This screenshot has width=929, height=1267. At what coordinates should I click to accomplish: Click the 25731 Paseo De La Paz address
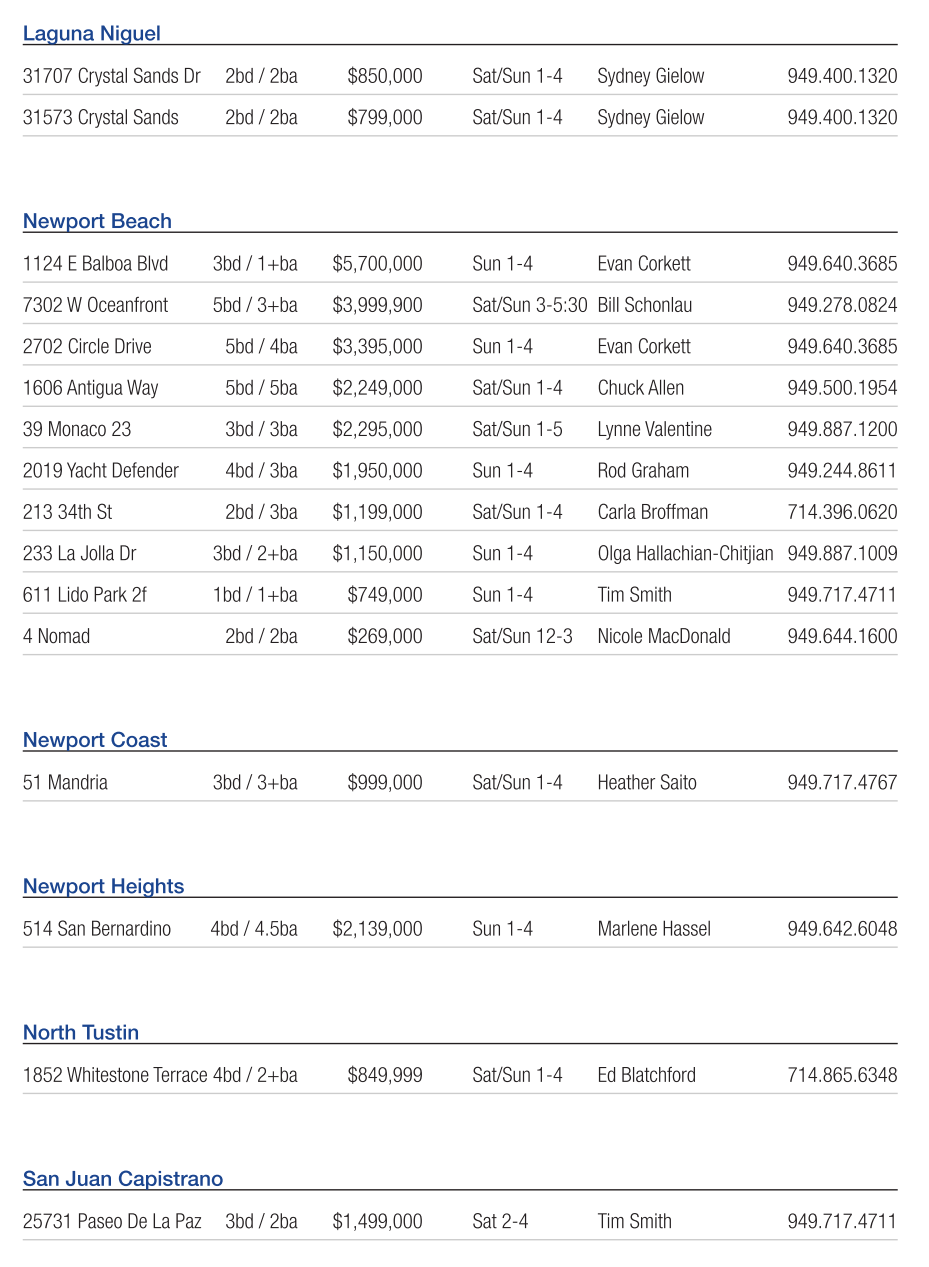coord(112,1221)
